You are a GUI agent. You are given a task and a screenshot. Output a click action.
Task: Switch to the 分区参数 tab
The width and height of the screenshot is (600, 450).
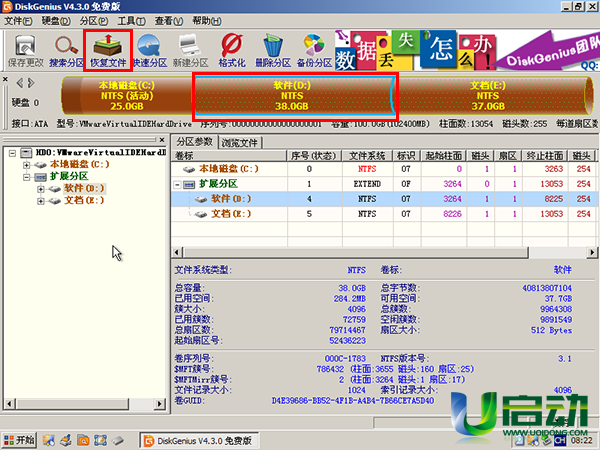click(194, 142)
